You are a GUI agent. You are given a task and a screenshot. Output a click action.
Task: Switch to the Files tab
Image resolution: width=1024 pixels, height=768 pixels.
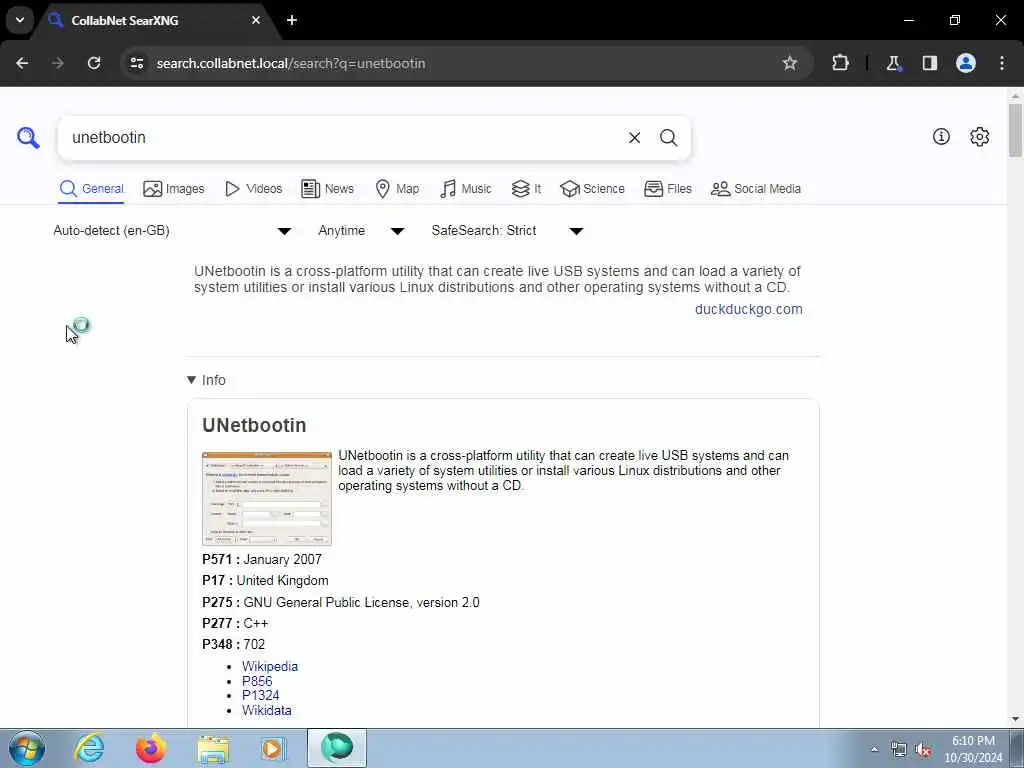point(667,189)
